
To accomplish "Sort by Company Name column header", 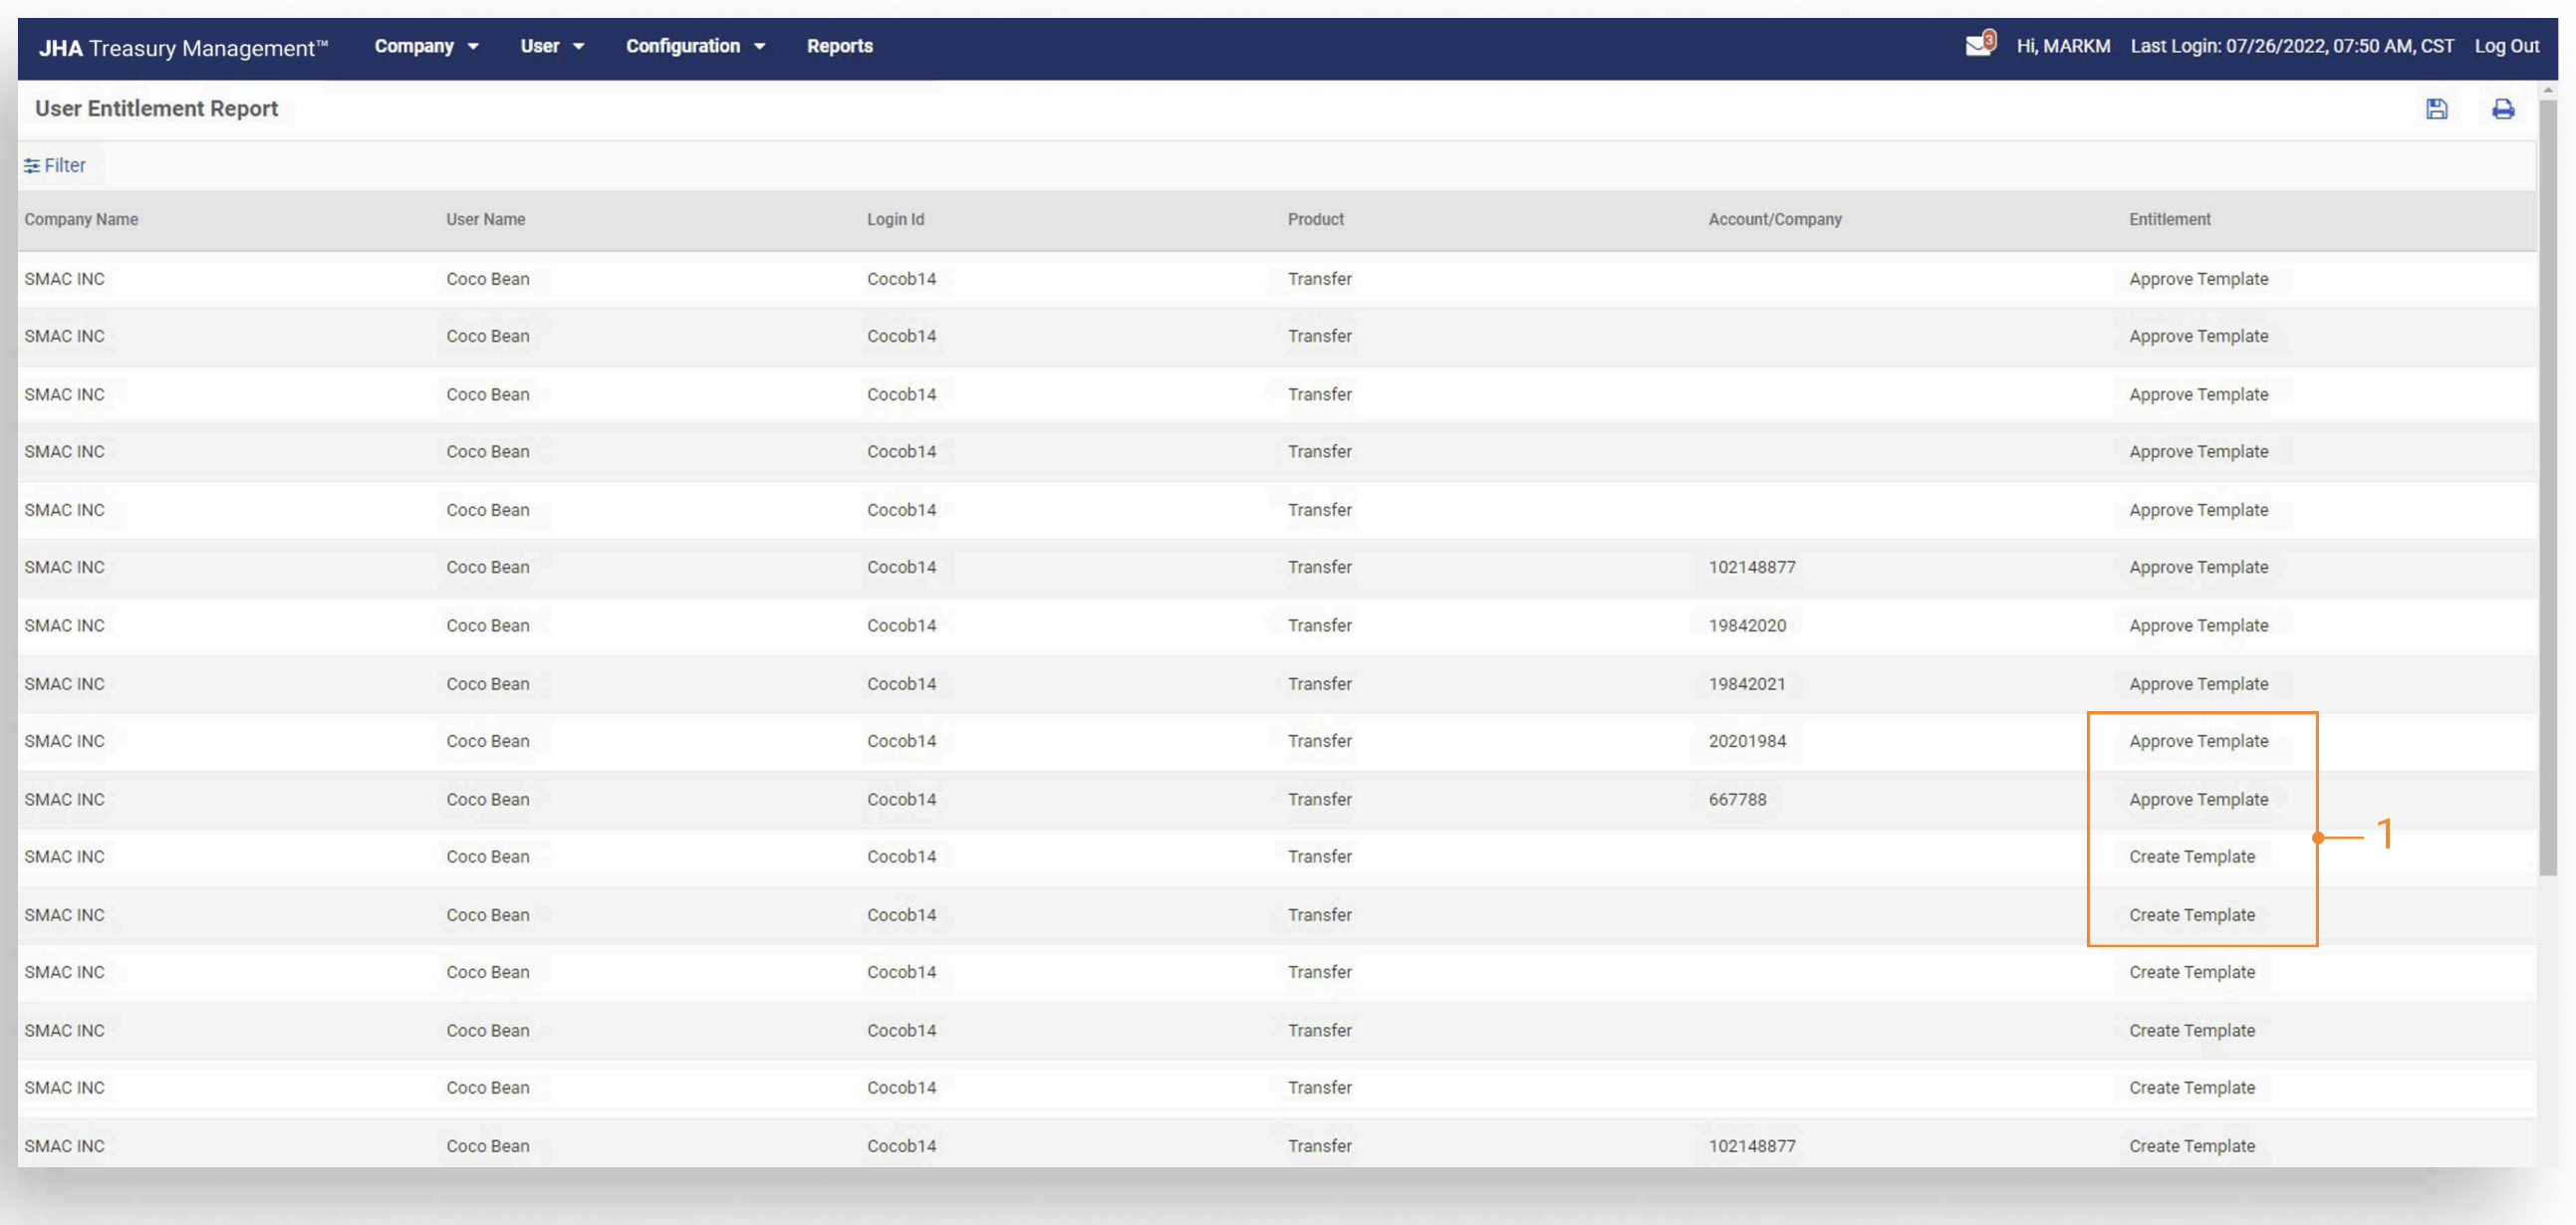I will point(81,219).
